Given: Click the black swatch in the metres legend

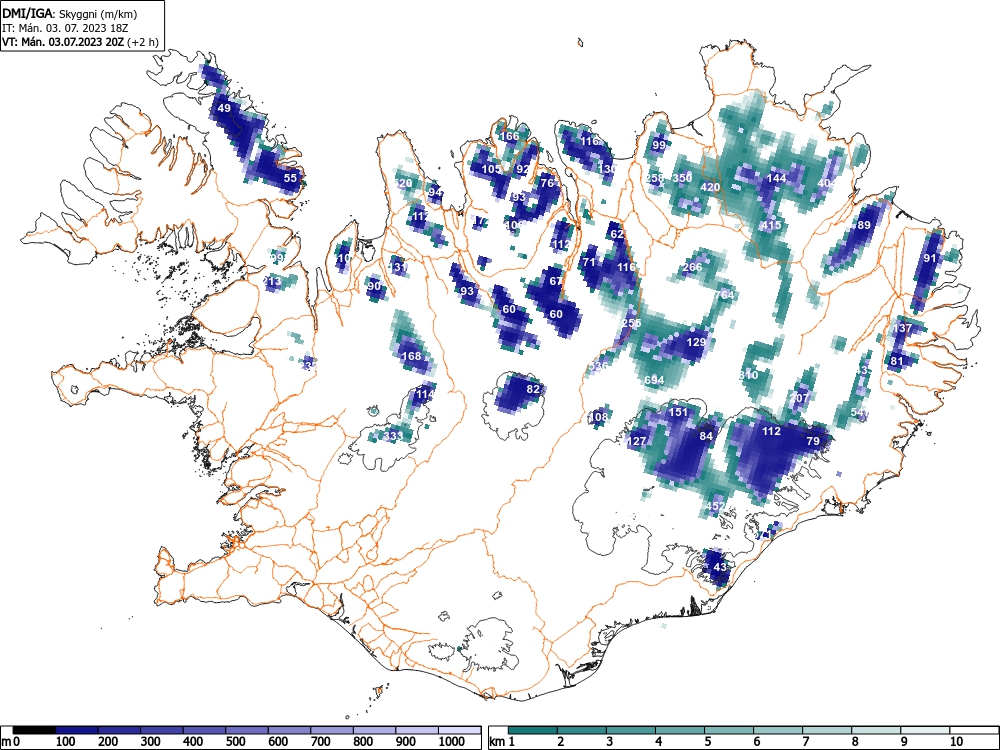Looking at the screenshot, I should [x=34, y=730].
